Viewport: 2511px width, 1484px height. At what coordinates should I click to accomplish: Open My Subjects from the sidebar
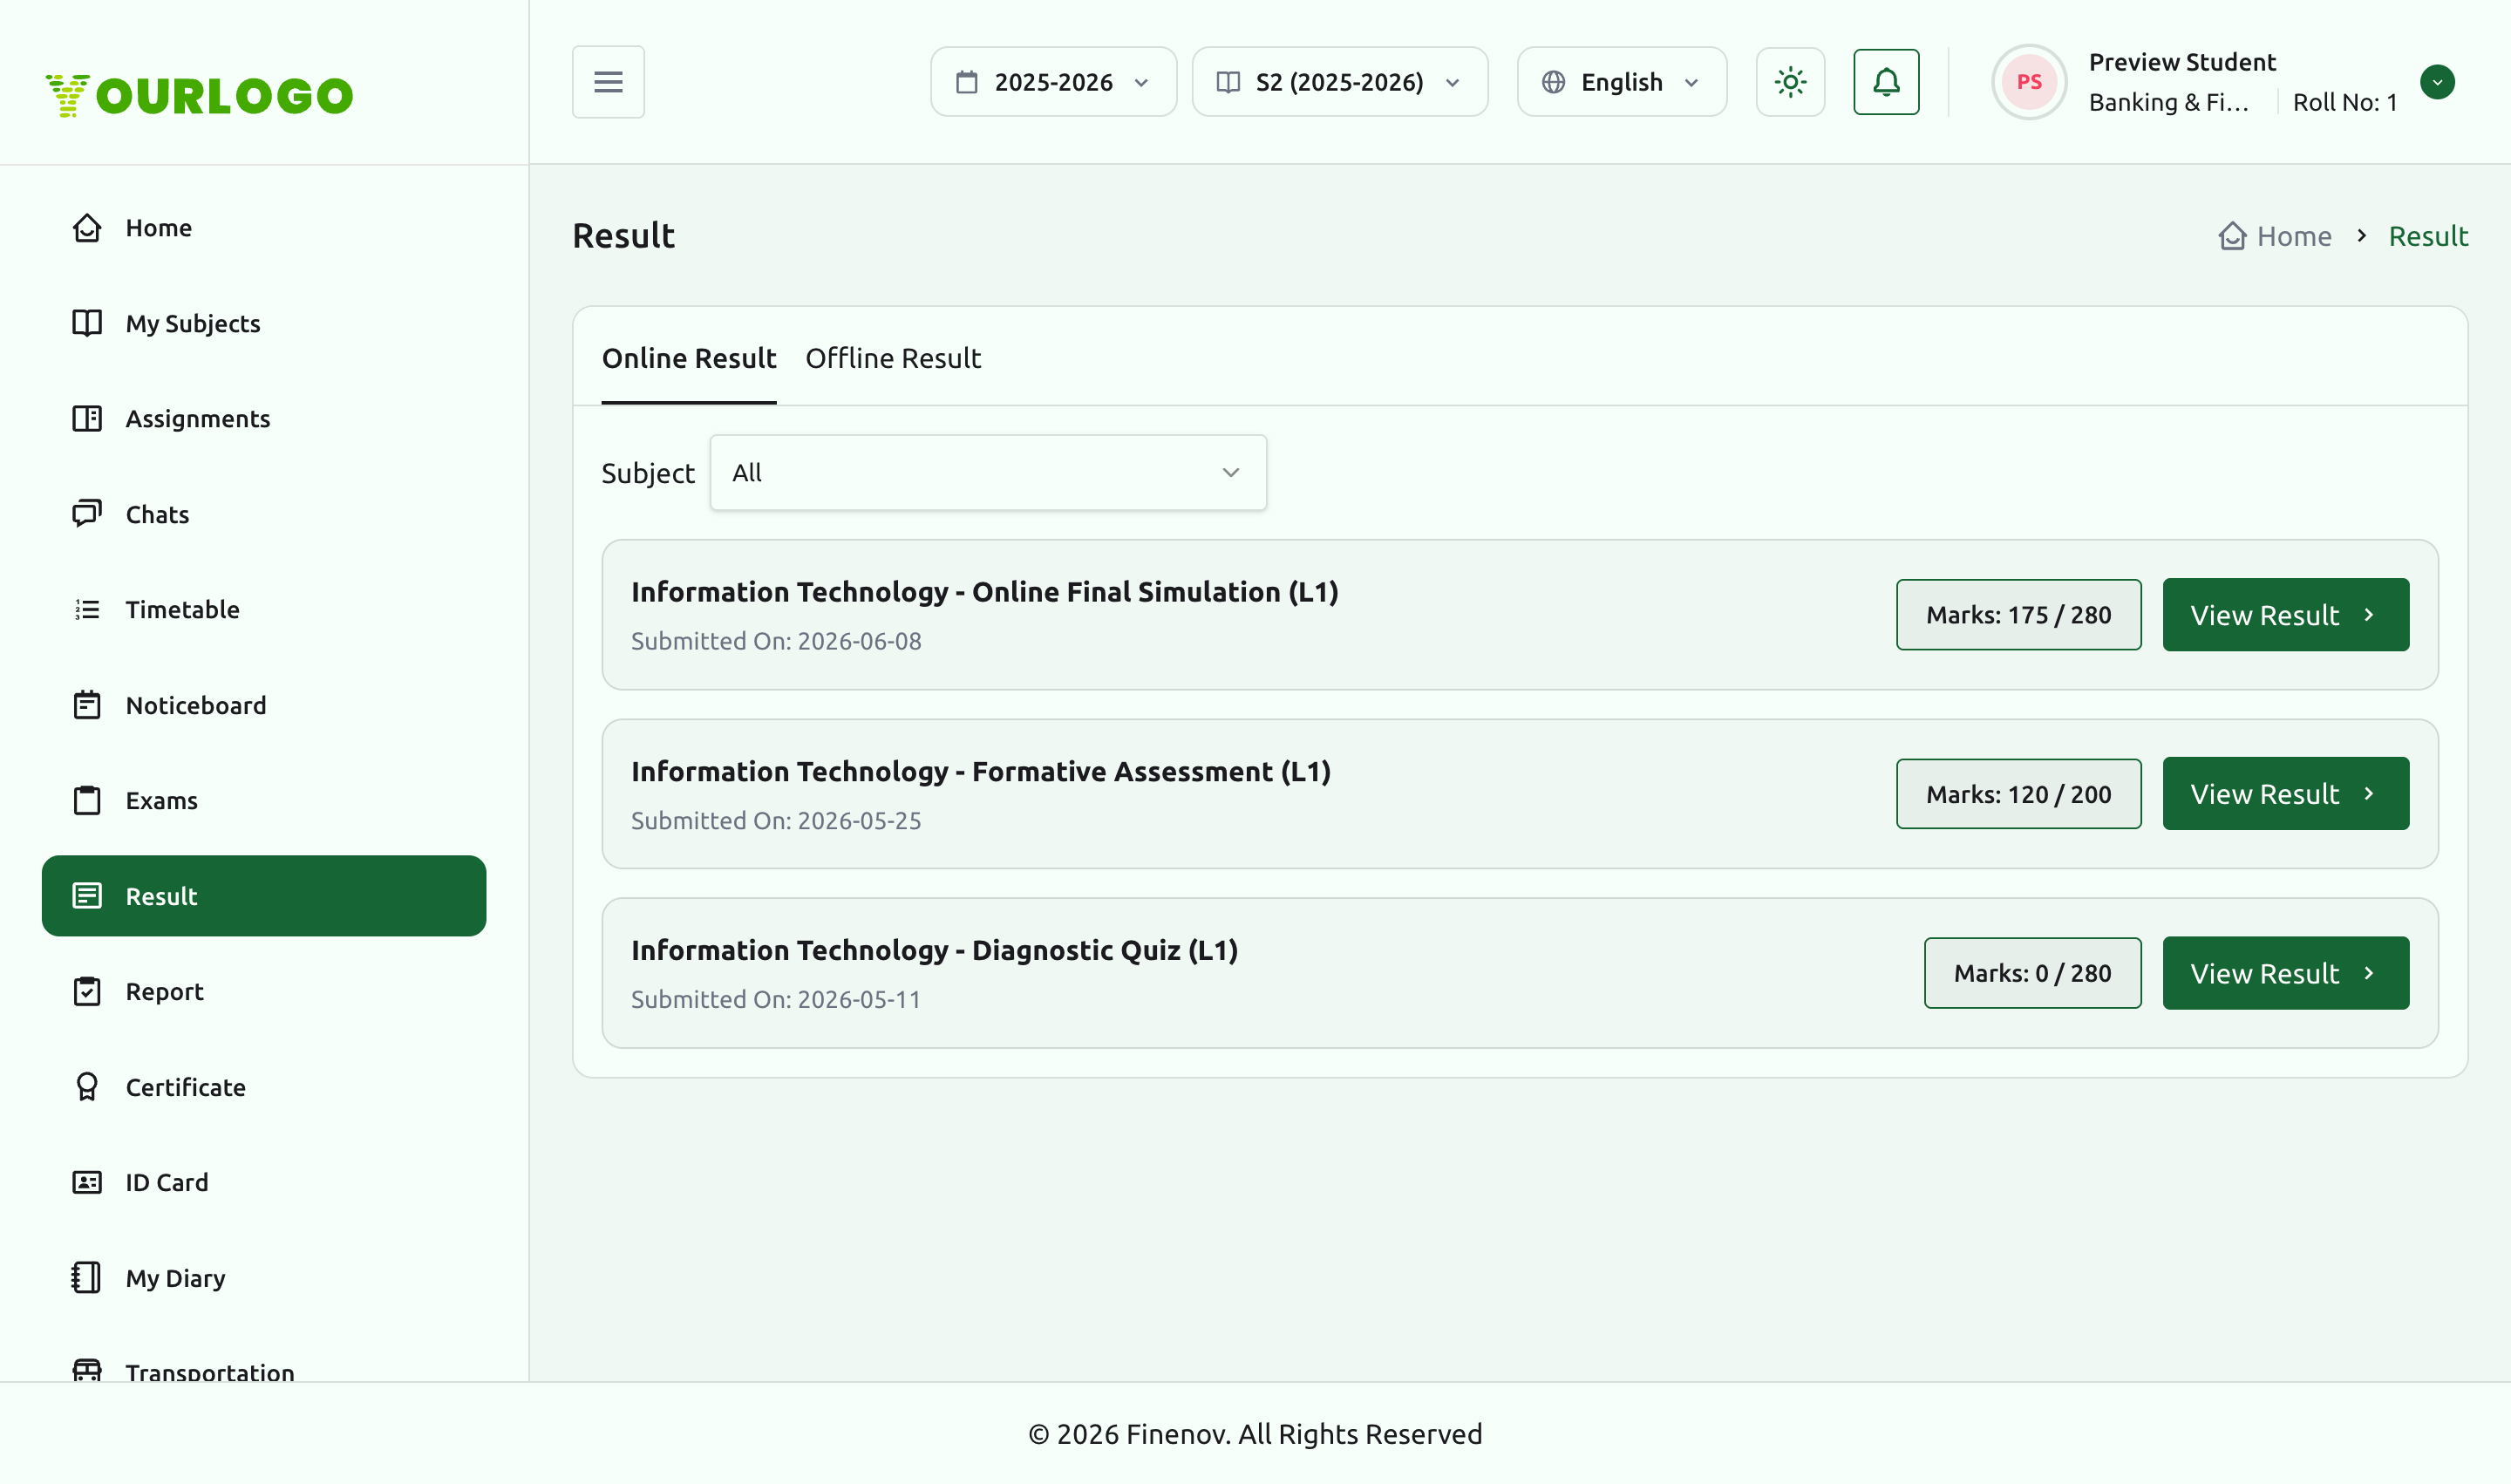coord(264,323)
